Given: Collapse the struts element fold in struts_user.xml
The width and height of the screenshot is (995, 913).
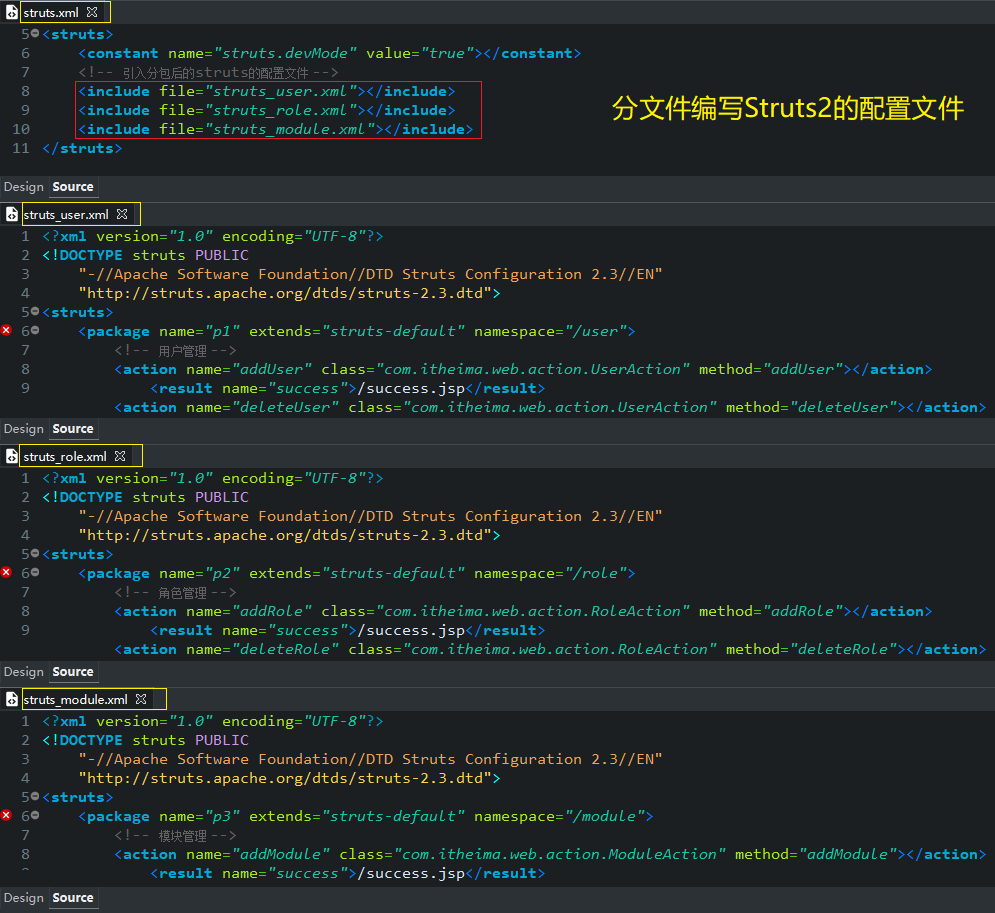Looking at the screenshot, I should tap(36, 311).
